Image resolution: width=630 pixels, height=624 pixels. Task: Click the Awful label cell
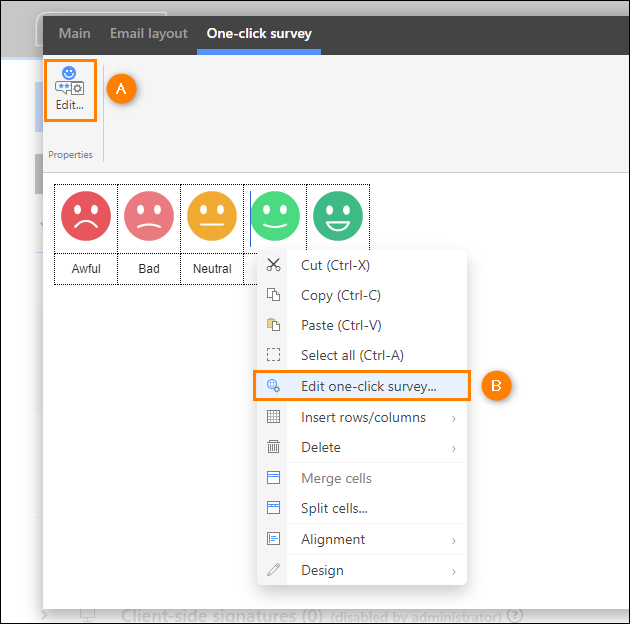[86, 269]
